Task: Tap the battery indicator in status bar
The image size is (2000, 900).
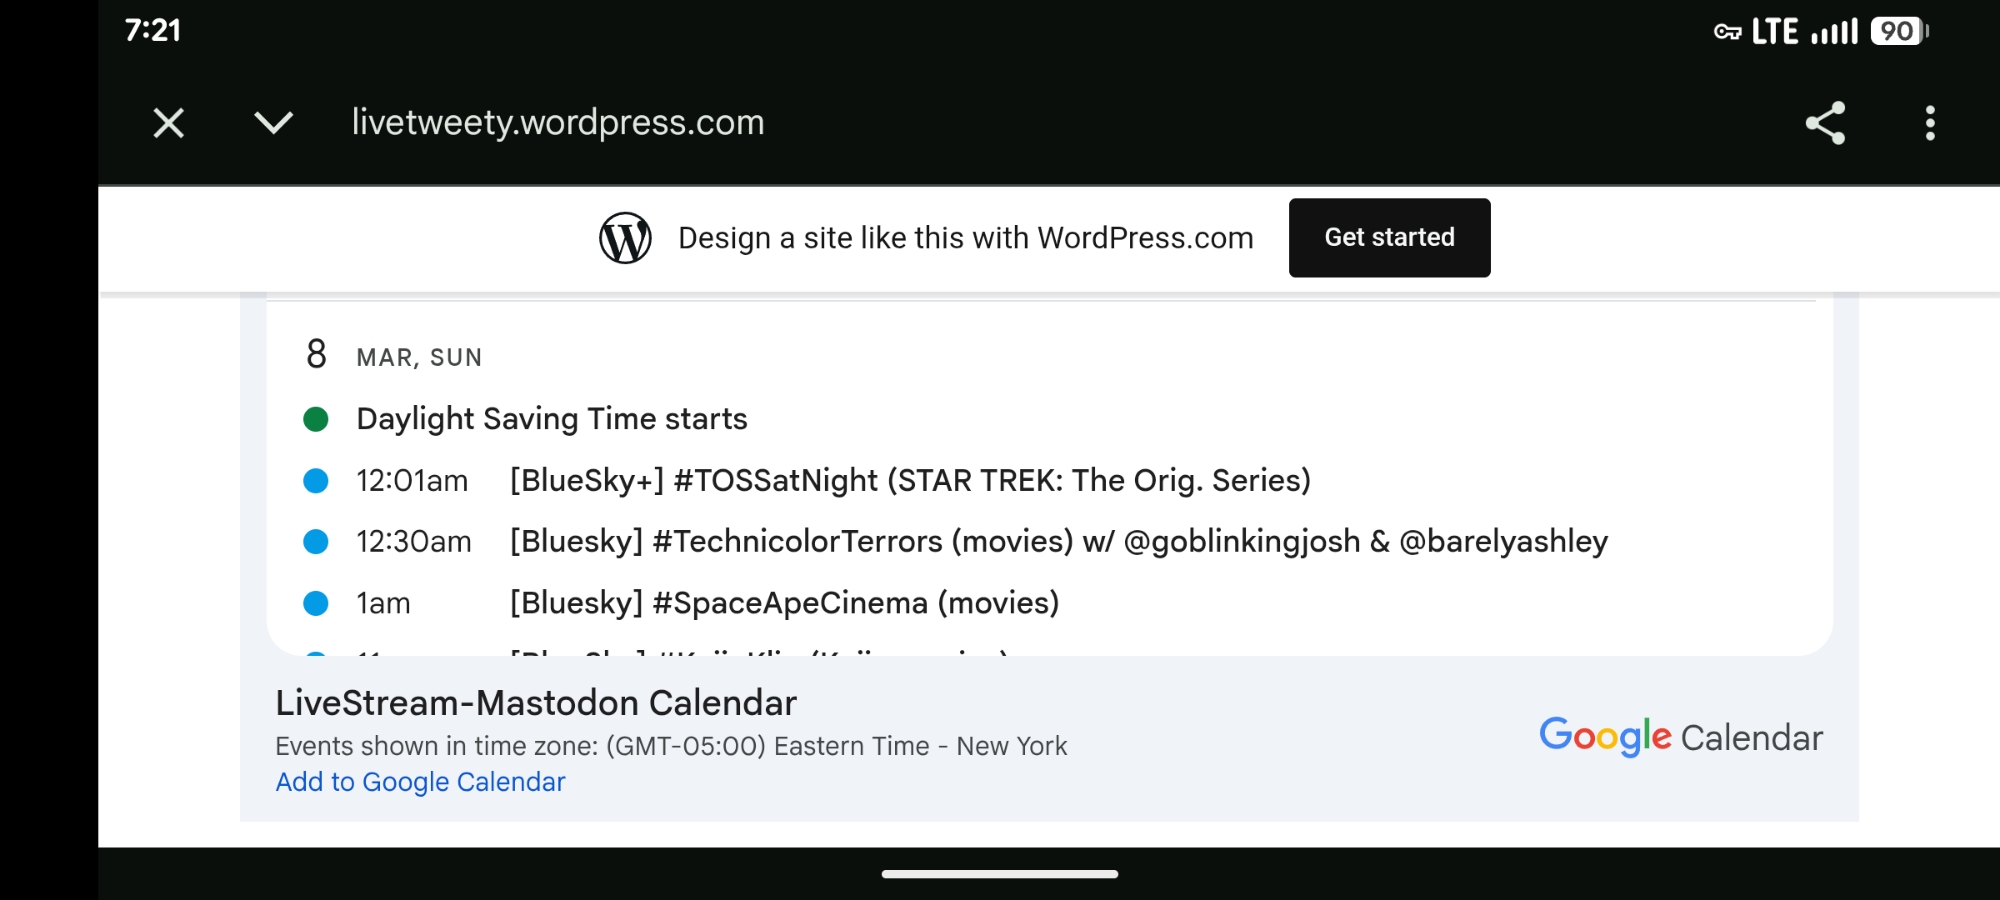Action: pos(1898,32)
